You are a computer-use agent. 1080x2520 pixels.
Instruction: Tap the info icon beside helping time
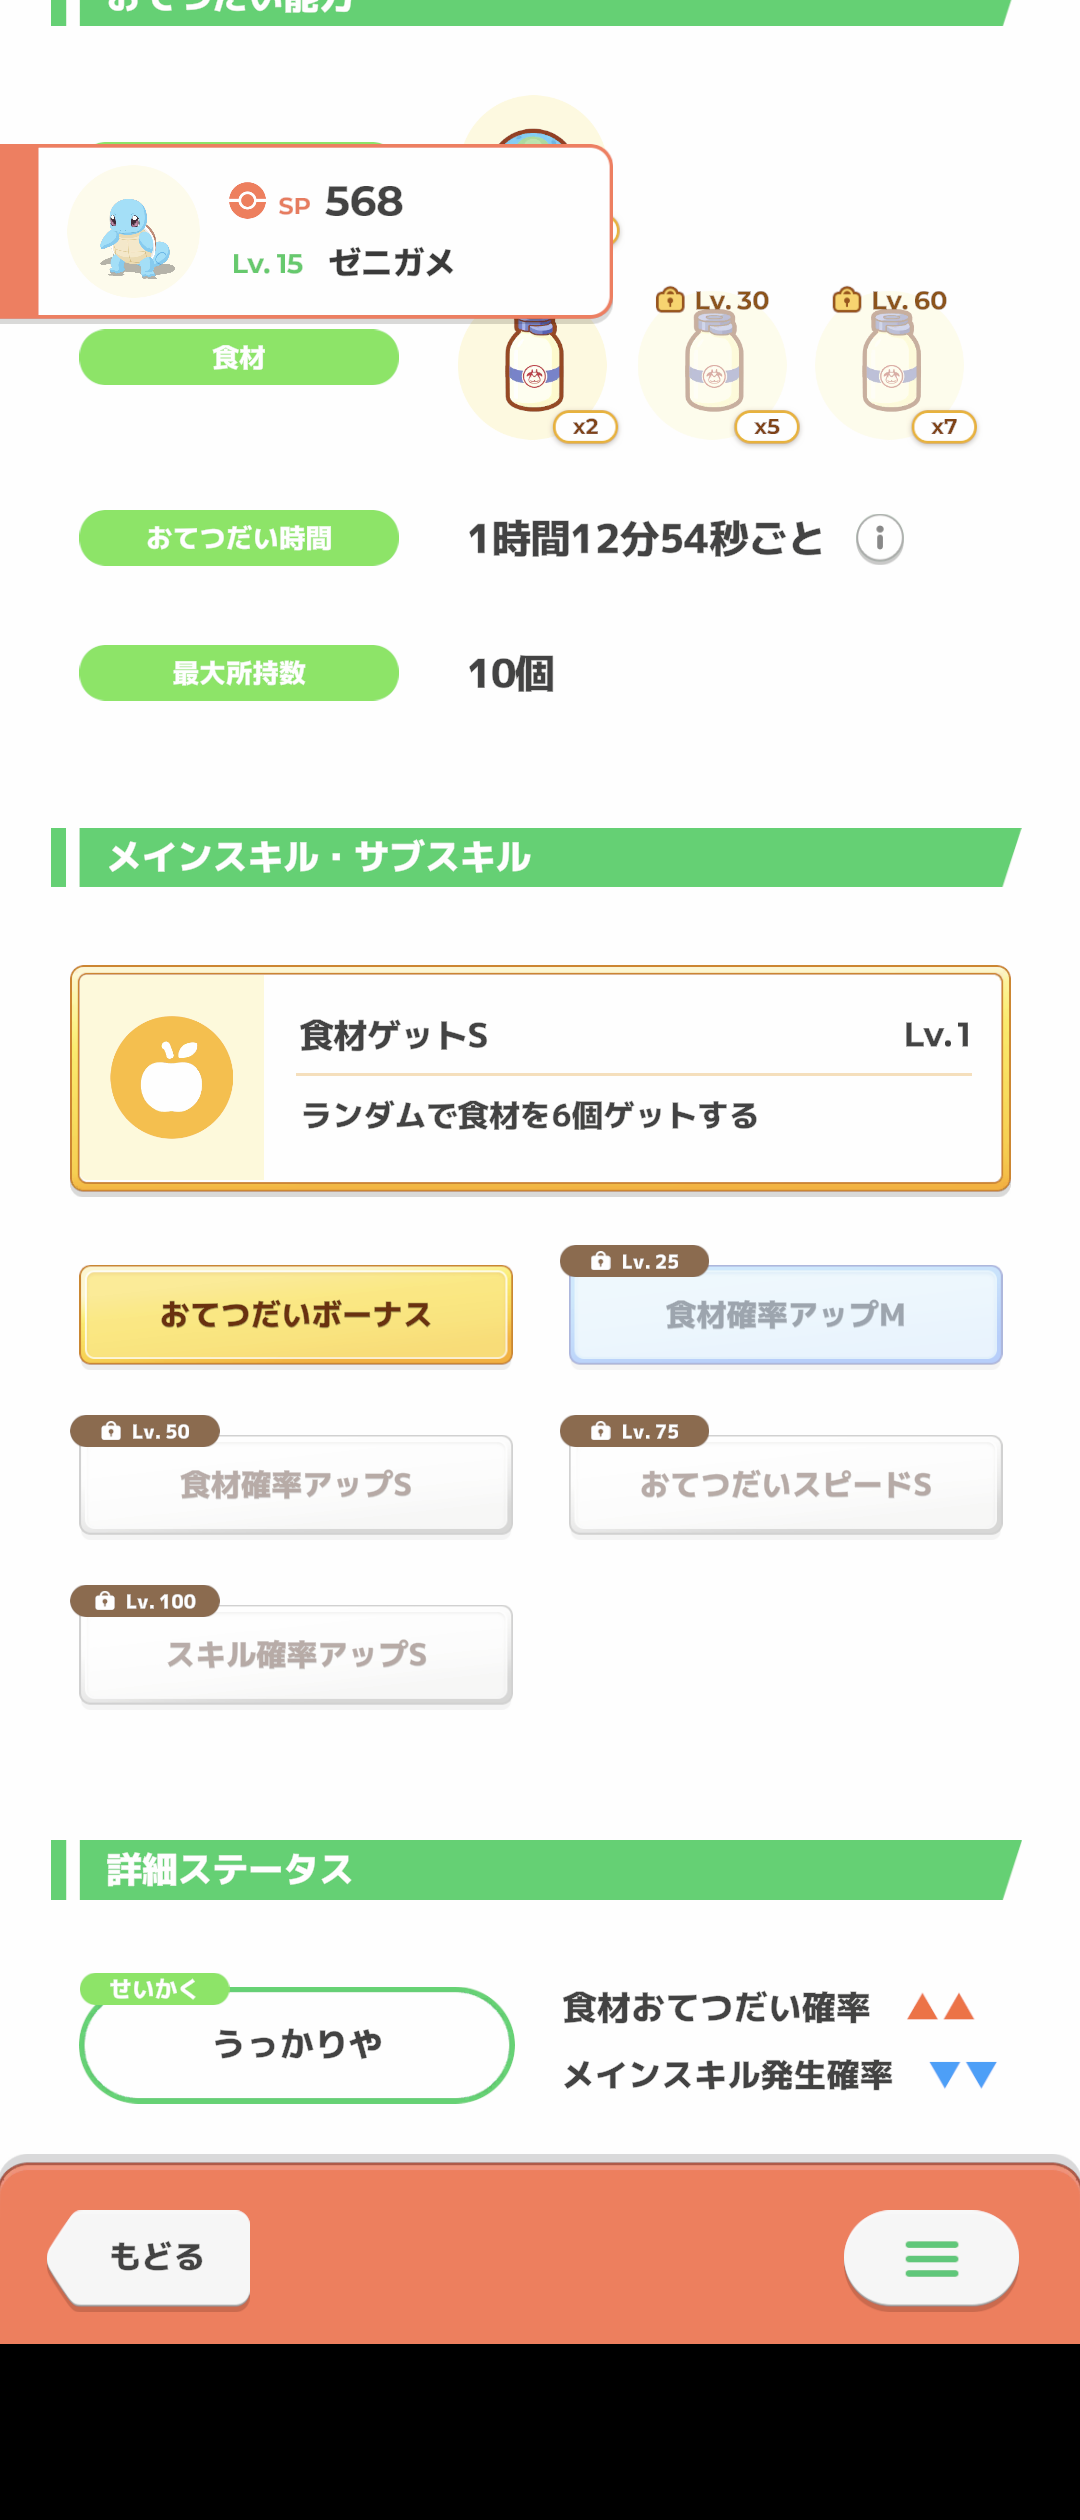pyautogui.click(x=880, y=539)
